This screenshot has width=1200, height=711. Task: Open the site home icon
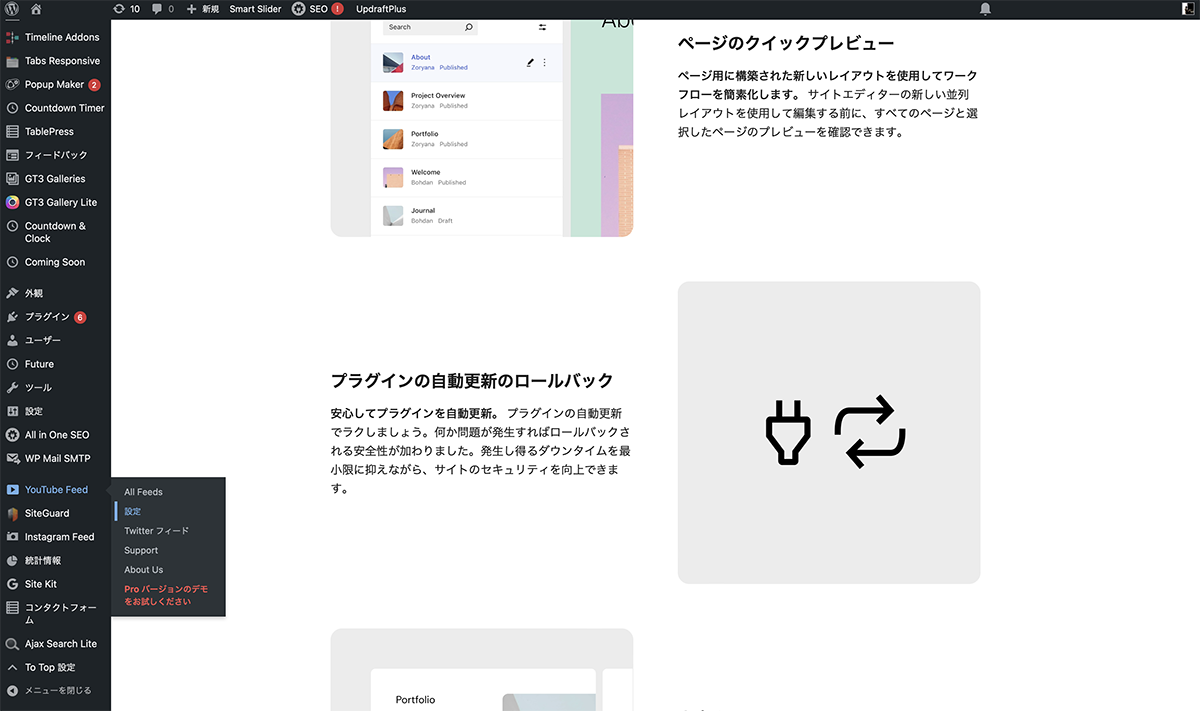coord(36,9)
